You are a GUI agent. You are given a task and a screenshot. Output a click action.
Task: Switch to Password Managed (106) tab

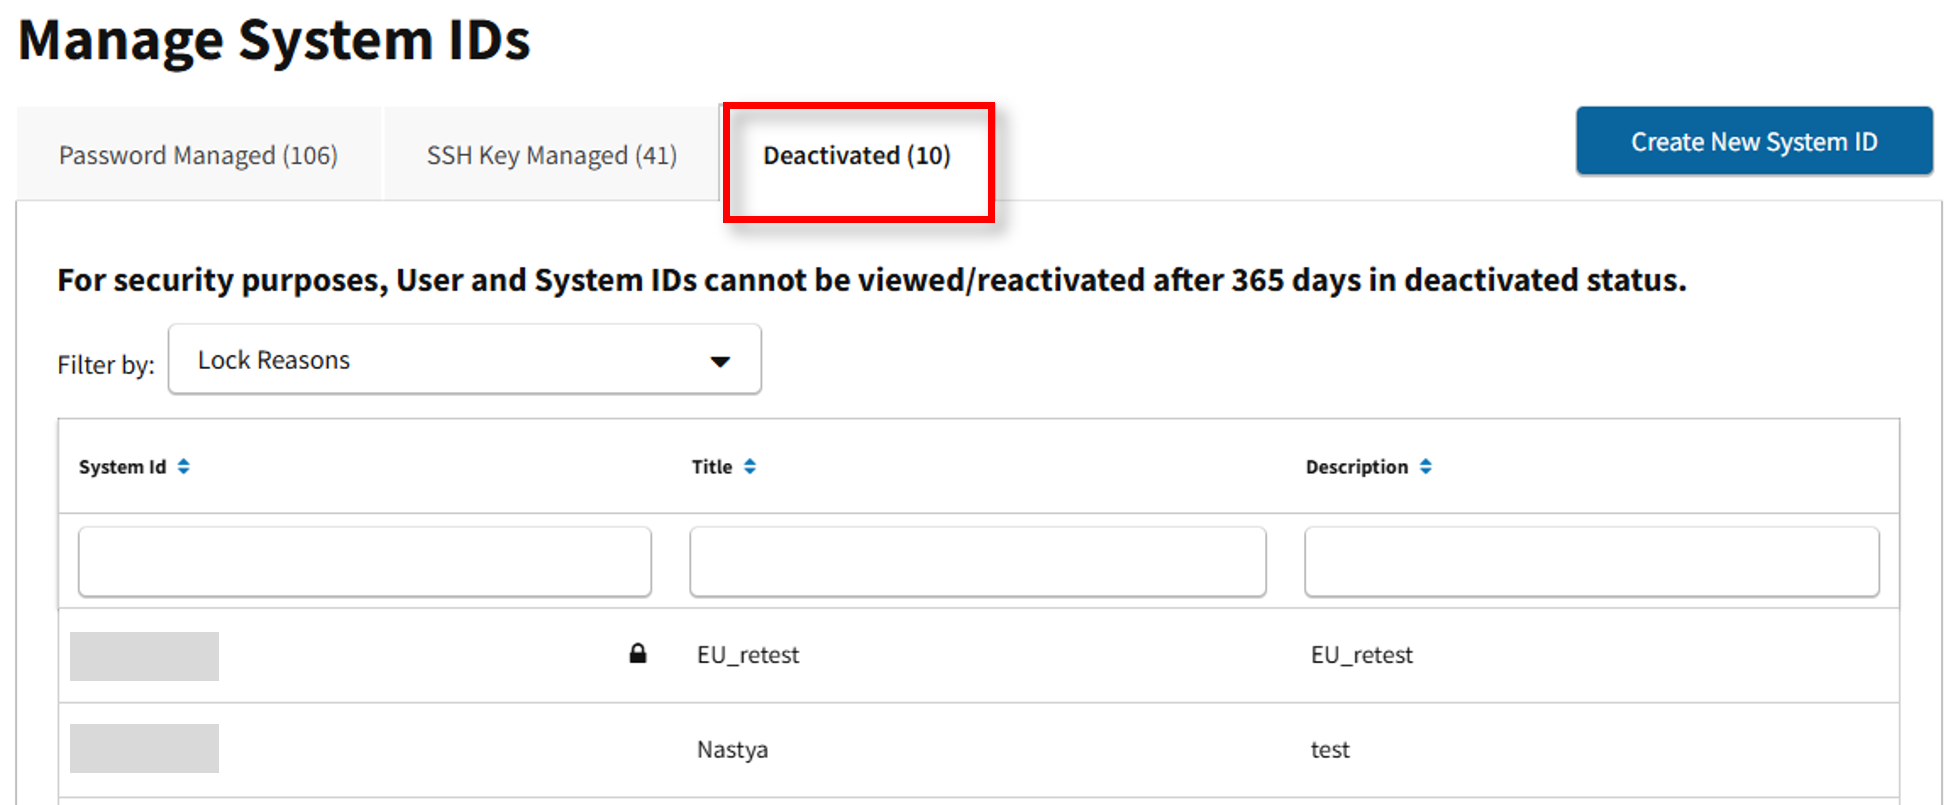coord(198,156)
